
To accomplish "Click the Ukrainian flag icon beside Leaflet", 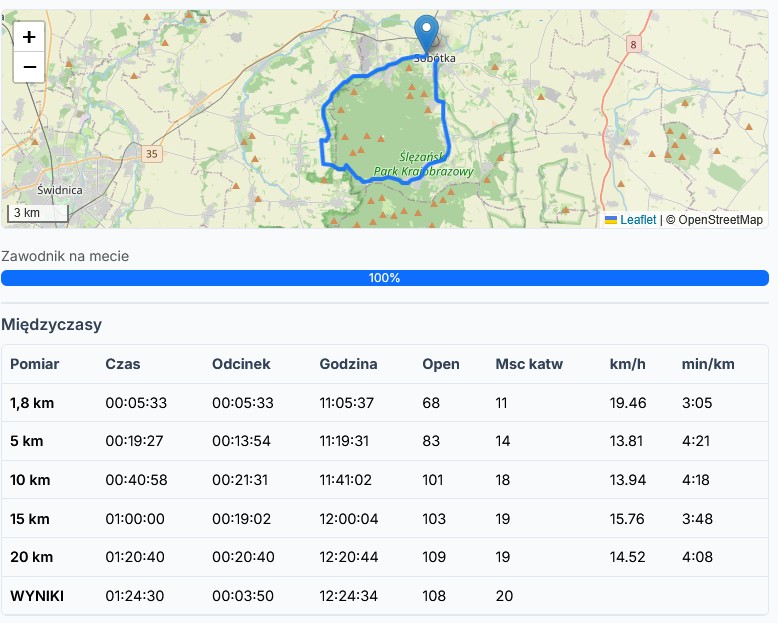I will coord(611,220).
